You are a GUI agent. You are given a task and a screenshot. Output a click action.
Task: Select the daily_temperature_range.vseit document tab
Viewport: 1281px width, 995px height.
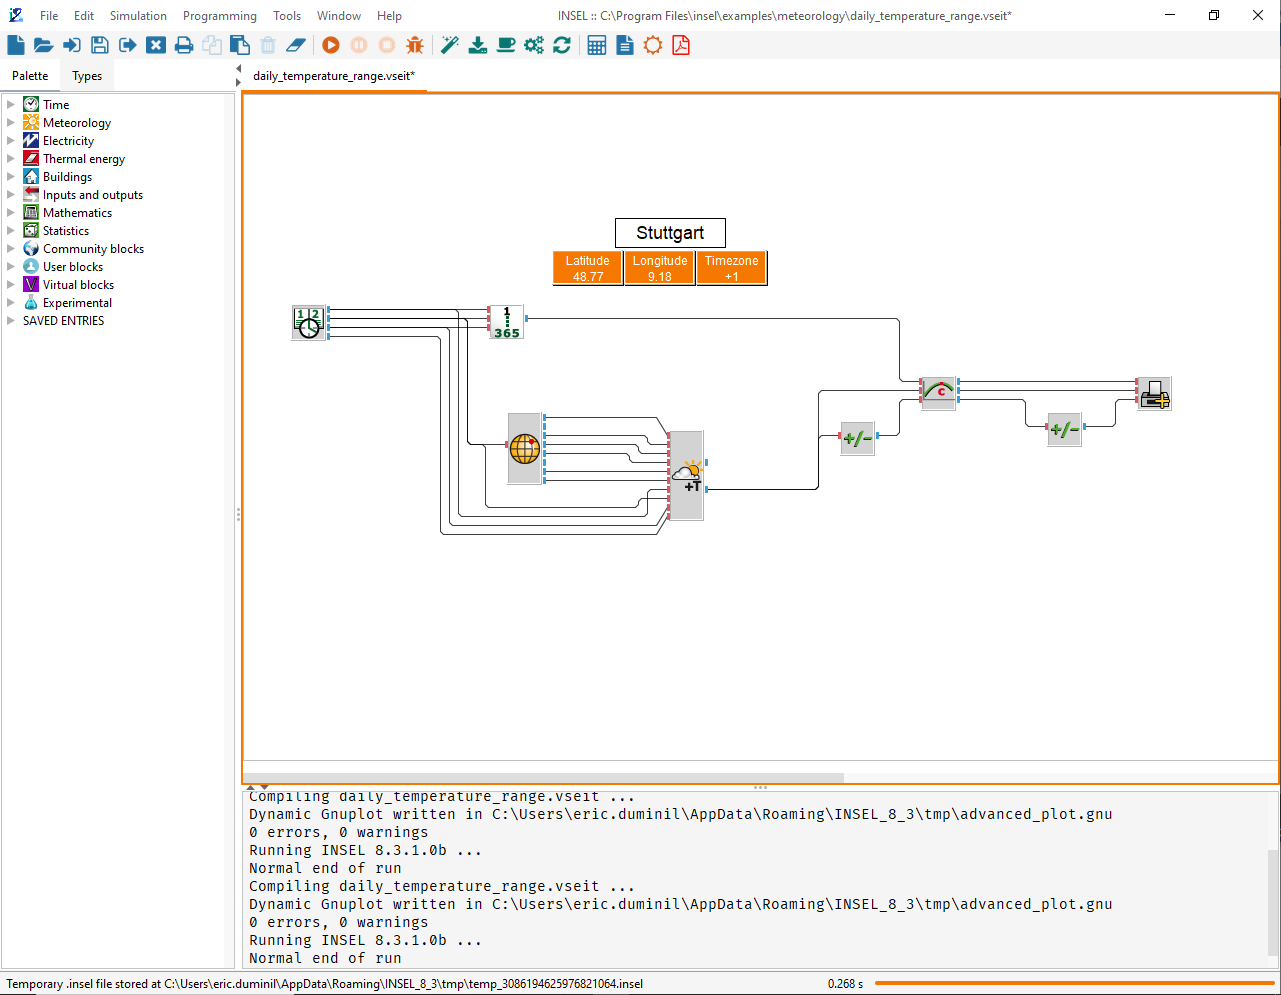click(x=334, y=76)
